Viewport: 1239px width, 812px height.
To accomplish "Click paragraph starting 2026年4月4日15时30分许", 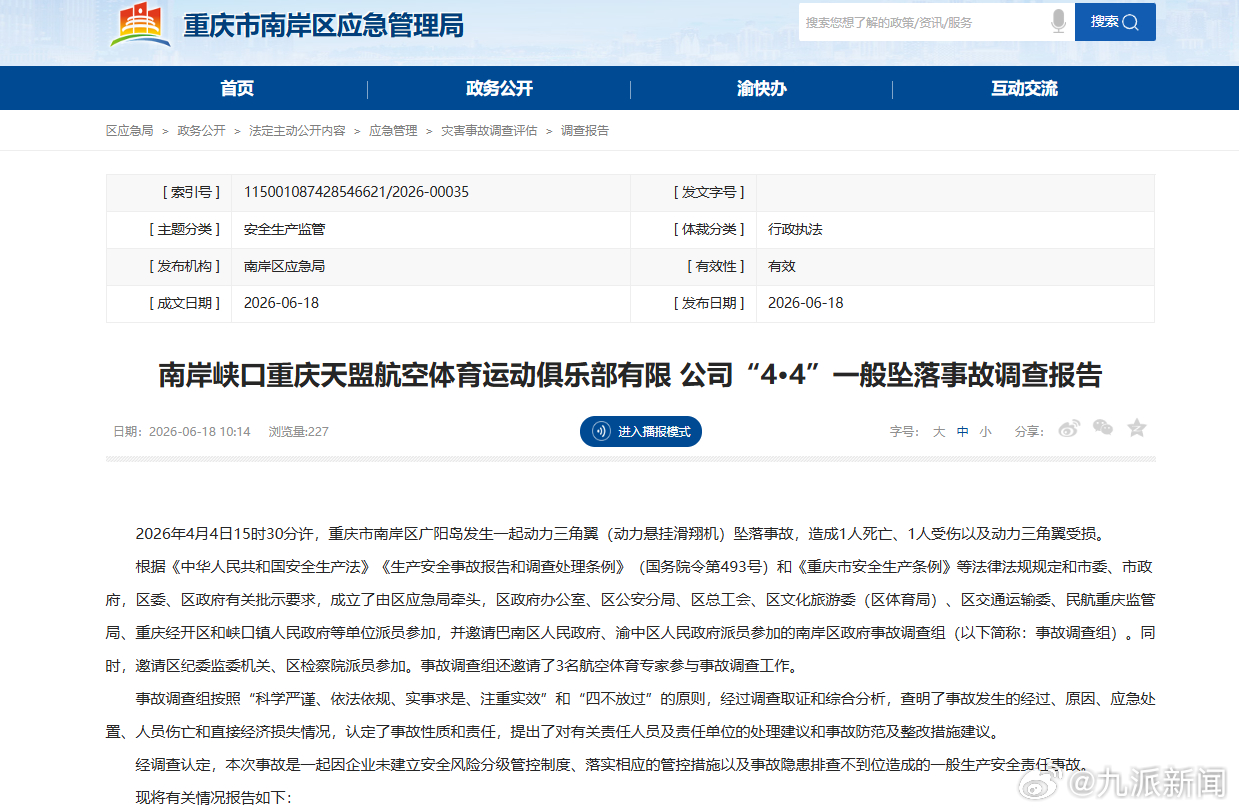I will [620, 533].
